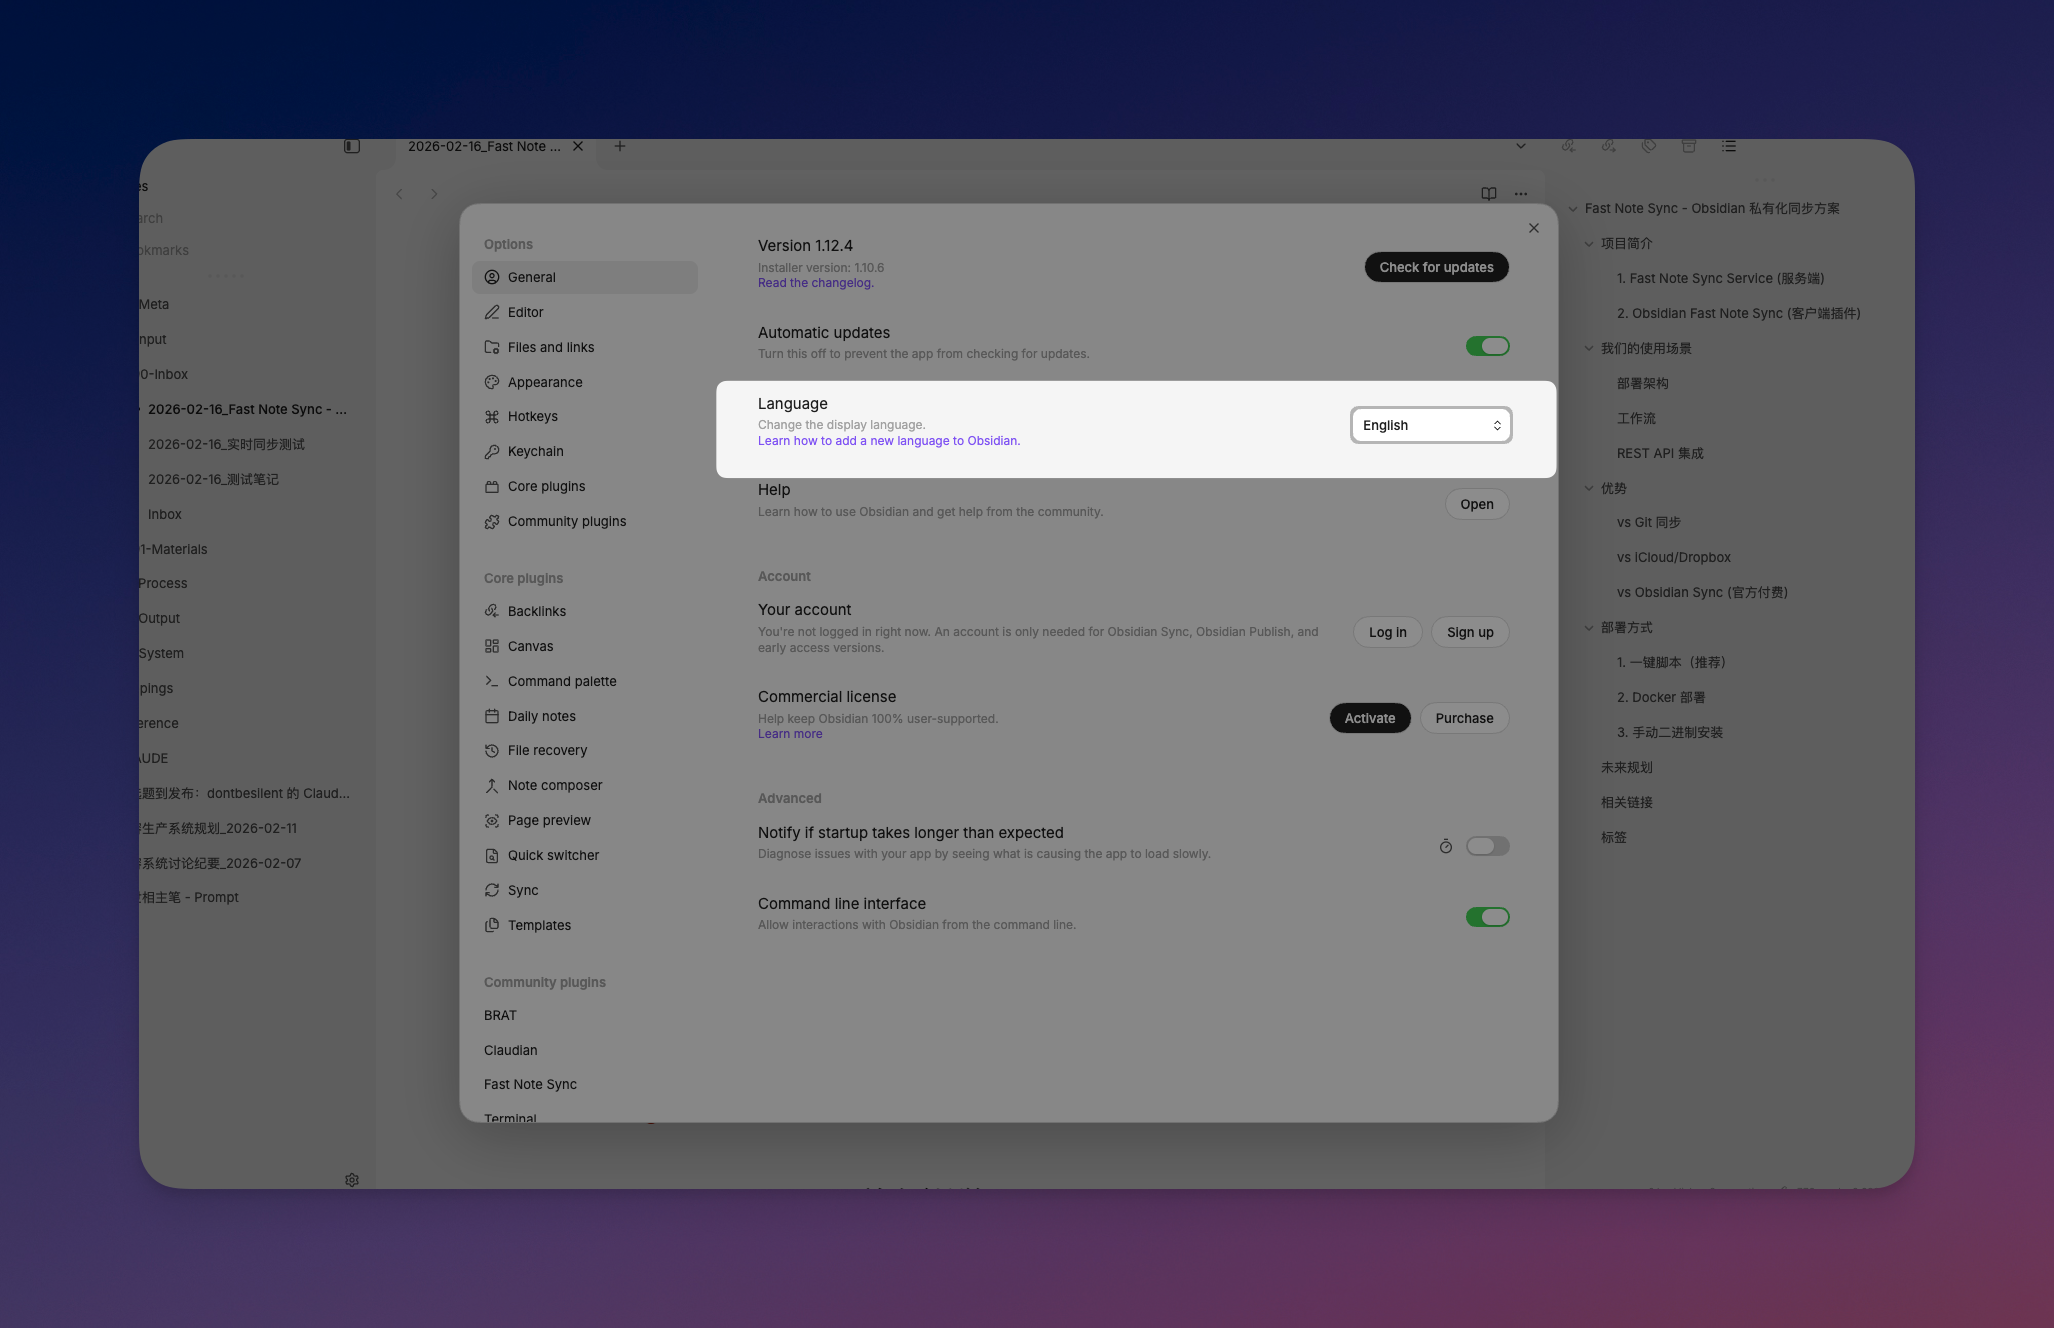This screenshot has height=1328, width=2054.
Task: Open the Fast Note Sync plugin settings
Action: coord(530,1084)
